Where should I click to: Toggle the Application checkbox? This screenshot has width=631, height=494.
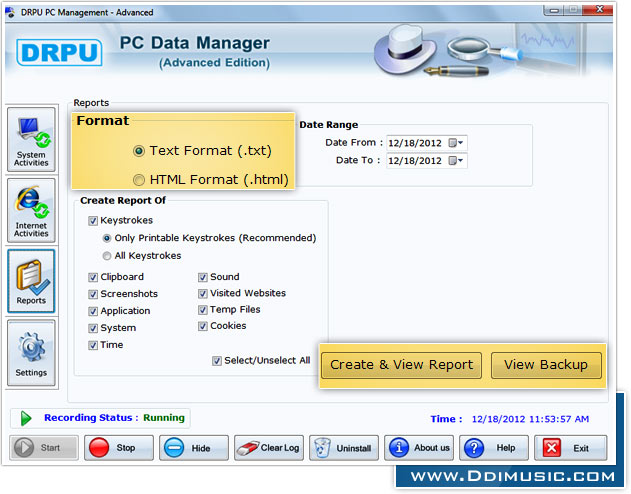[93, 311]
